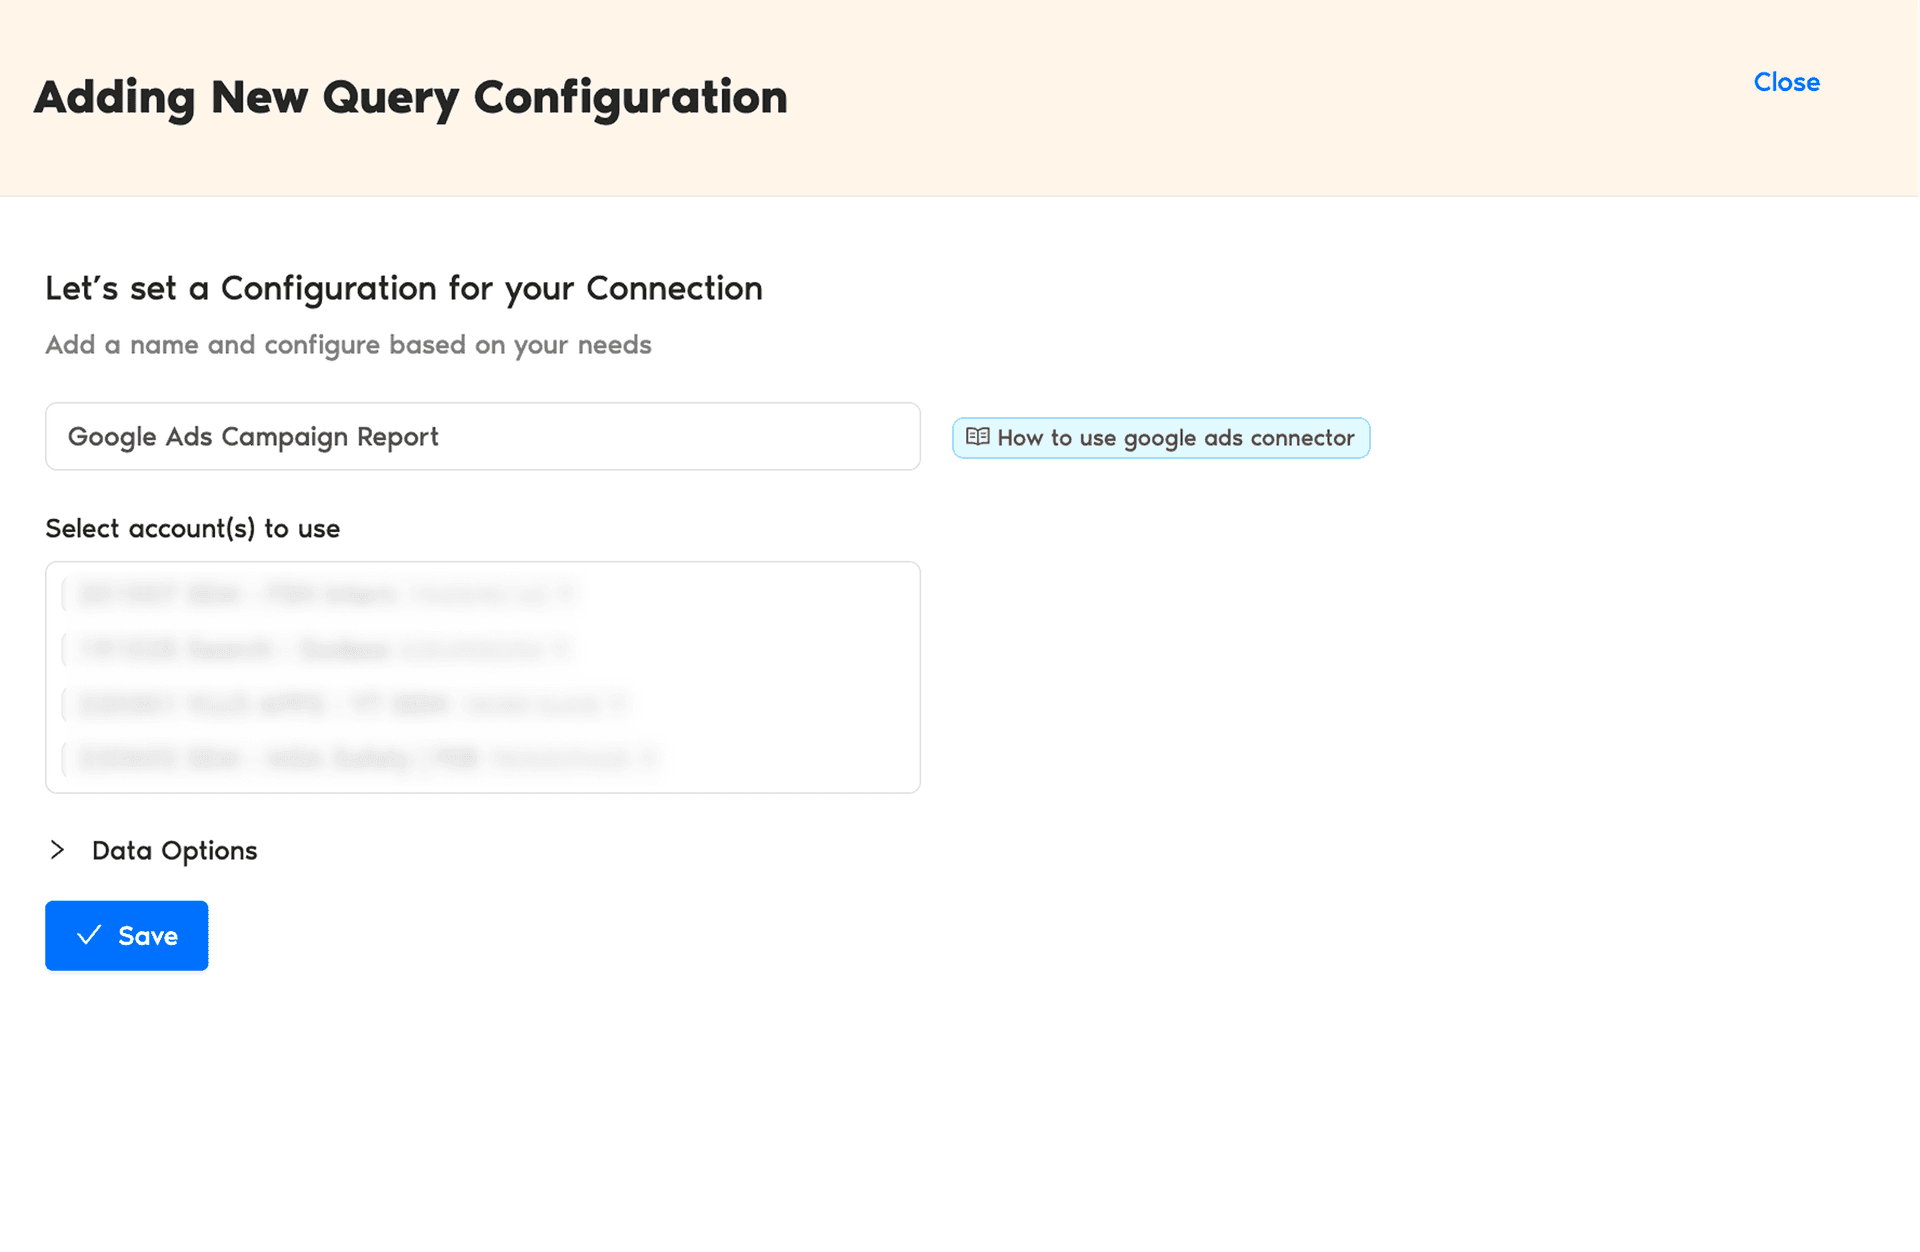The height and width of the screenshot is (1252, 1920).
Task: Click the chevron icon beside Data Options
Action: click(x=57, y=850)
